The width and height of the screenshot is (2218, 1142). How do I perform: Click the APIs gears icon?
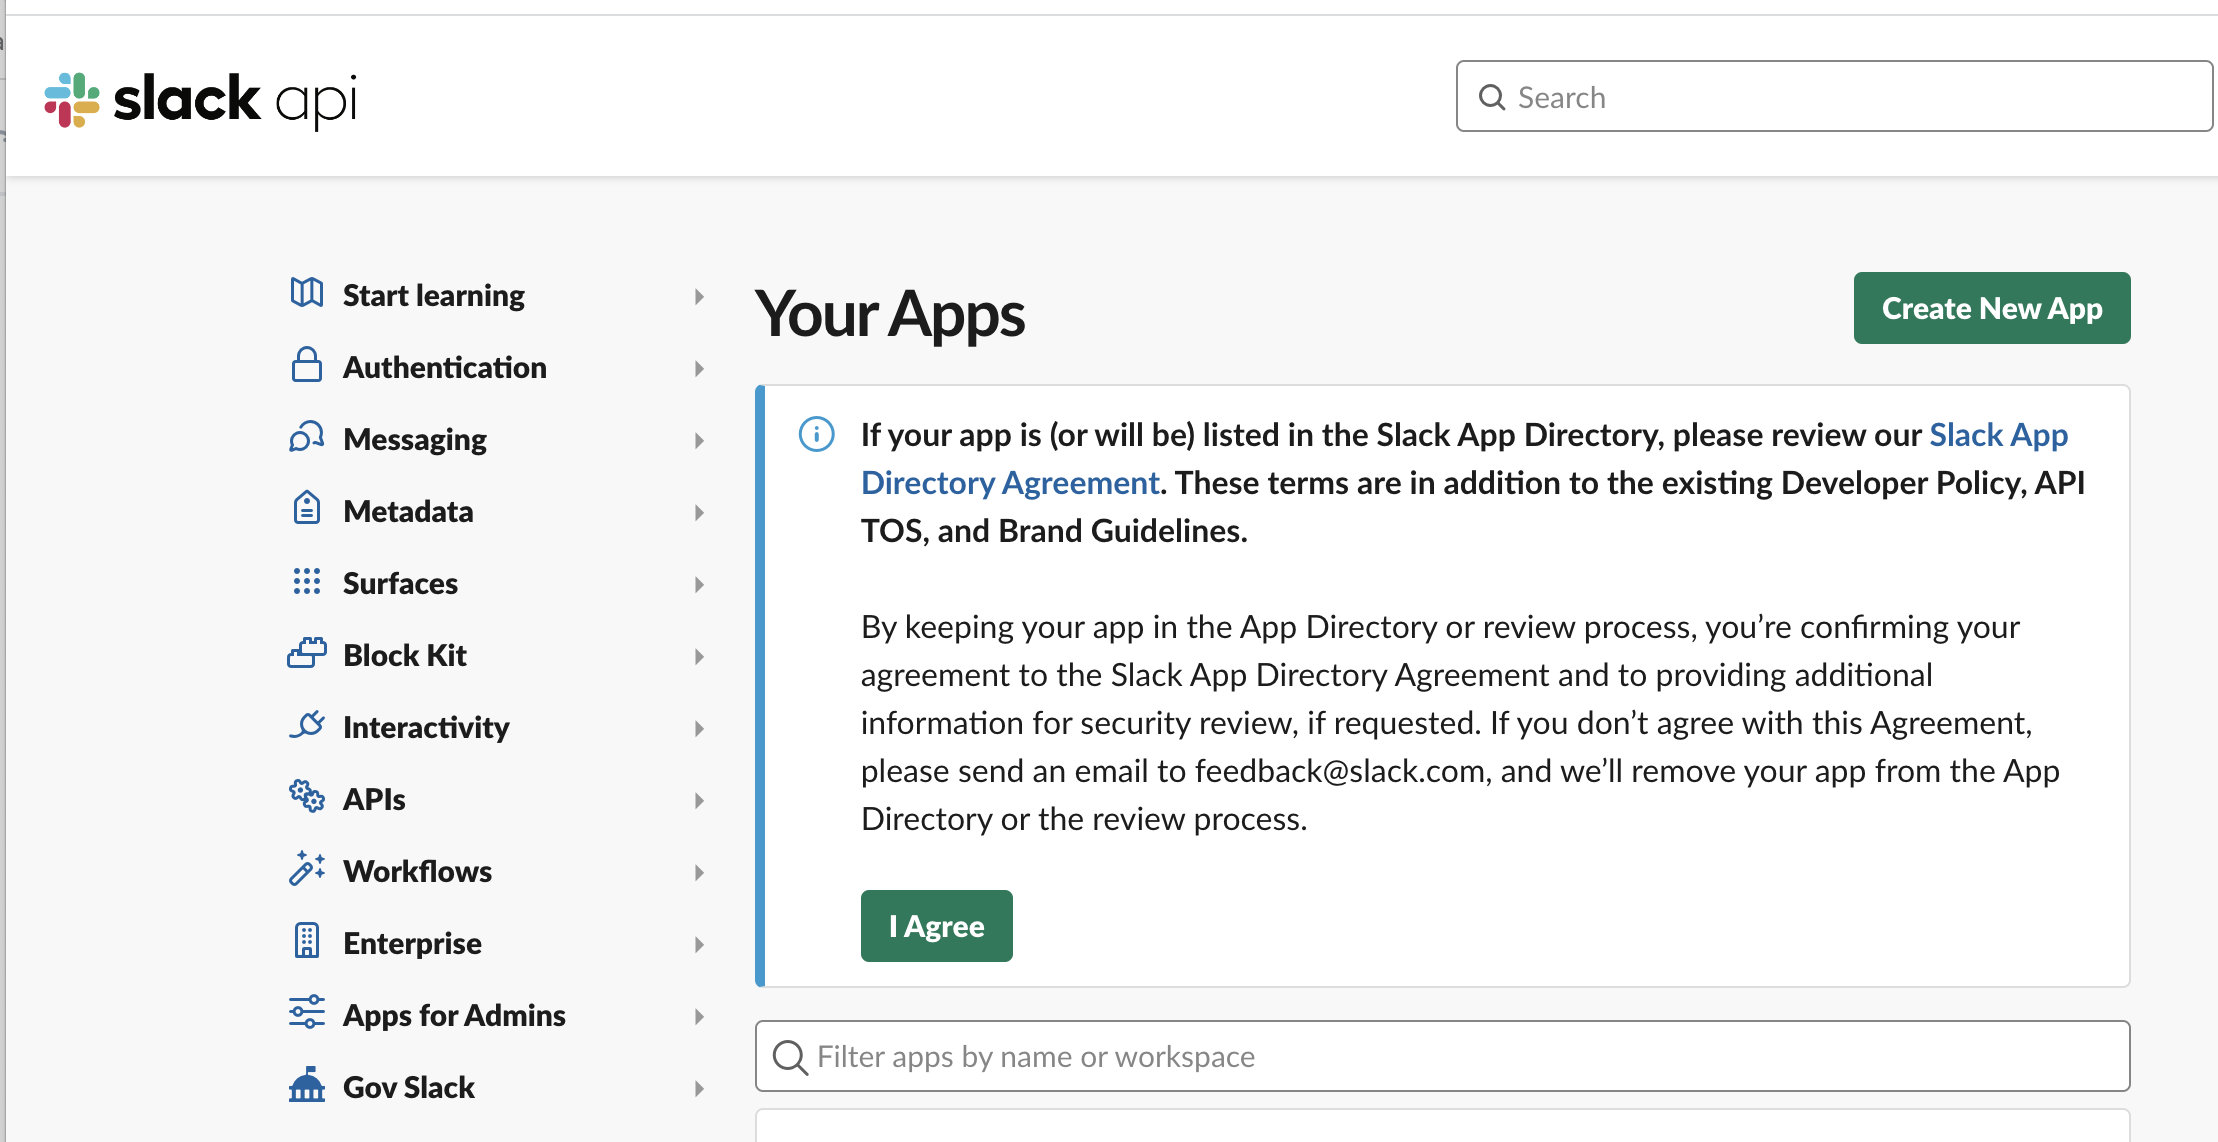pos(307,796)
